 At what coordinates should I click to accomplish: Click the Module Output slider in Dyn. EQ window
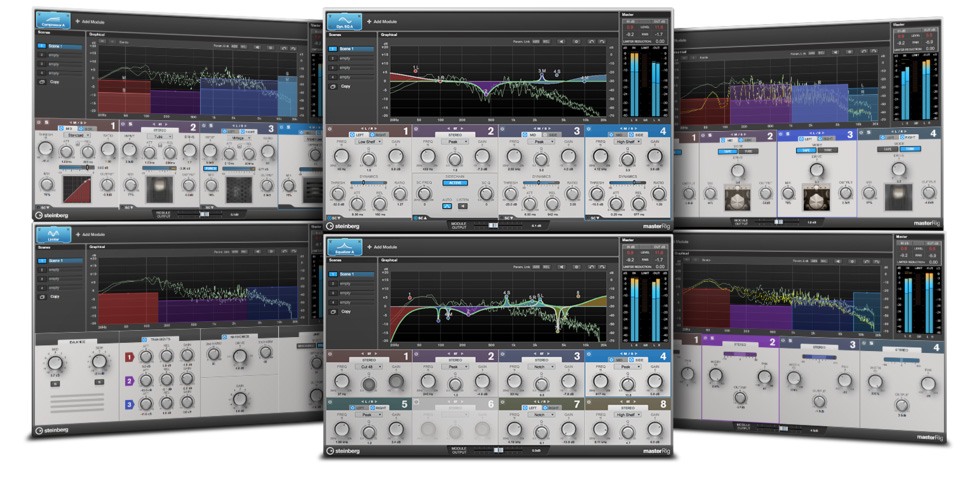pos(494,226)
